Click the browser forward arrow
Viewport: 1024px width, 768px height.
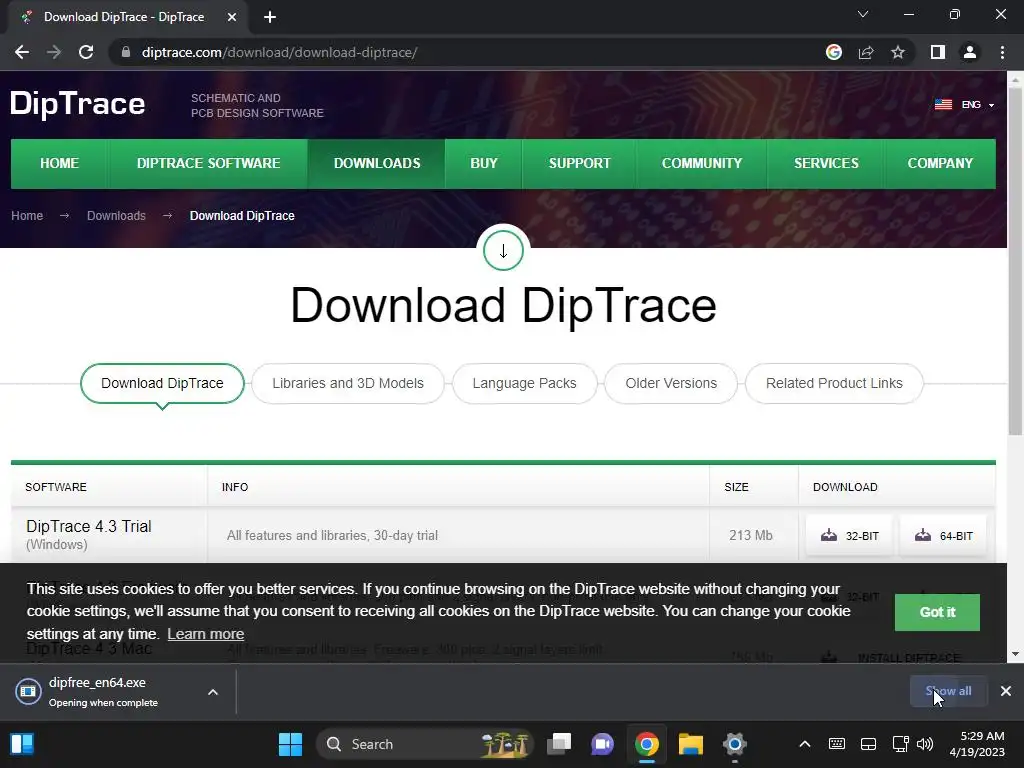(54, 52)
